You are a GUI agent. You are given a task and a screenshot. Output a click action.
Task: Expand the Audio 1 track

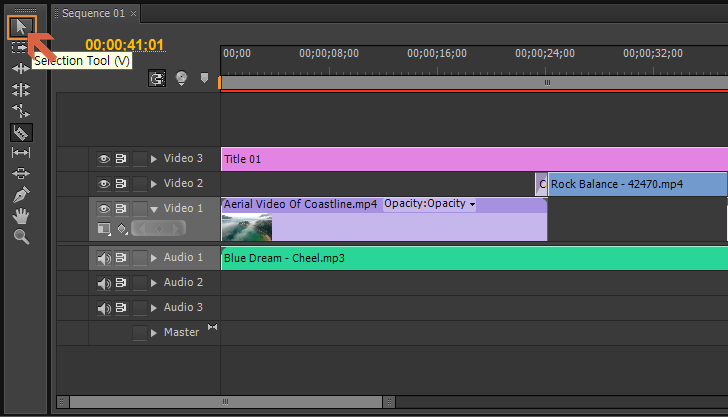coord(154,258)
